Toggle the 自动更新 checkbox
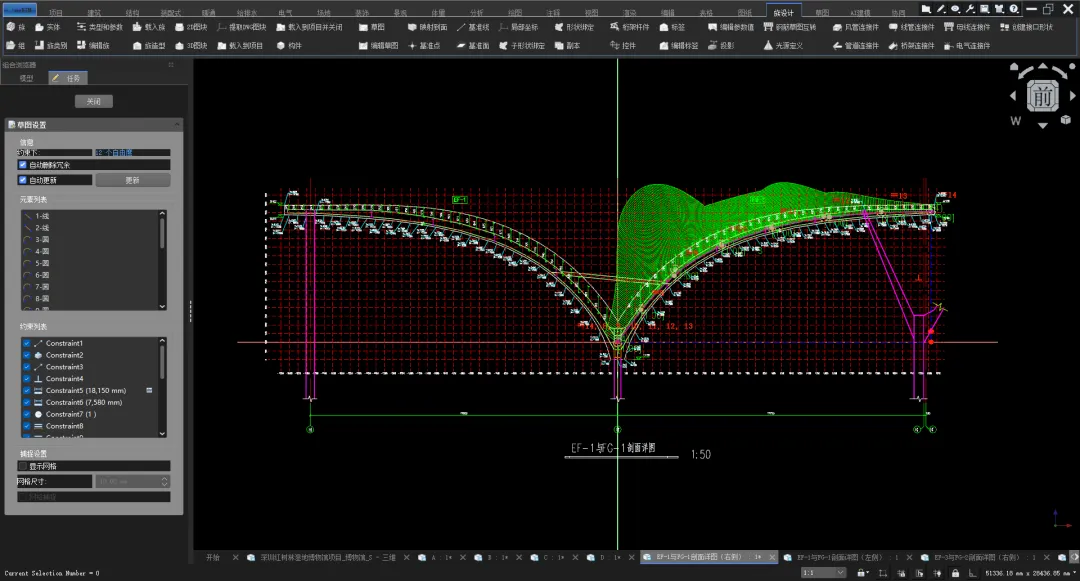This screenshot has height=581, width=1080. point(23,180)
